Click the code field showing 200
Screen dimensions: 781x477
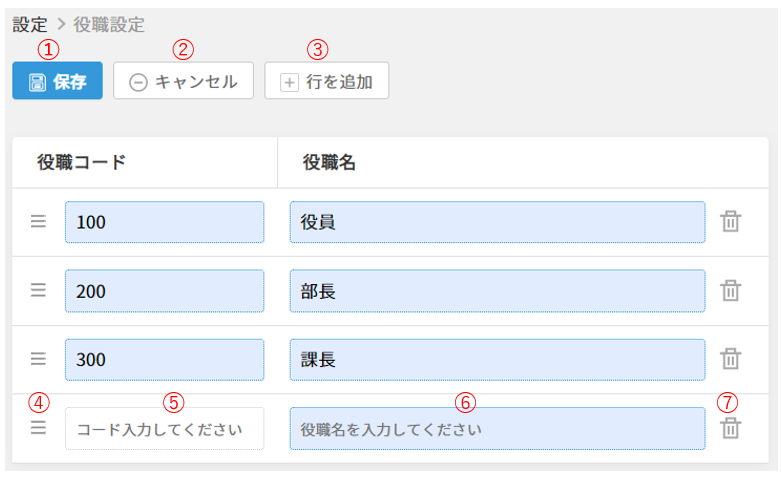tap(164, 290)
